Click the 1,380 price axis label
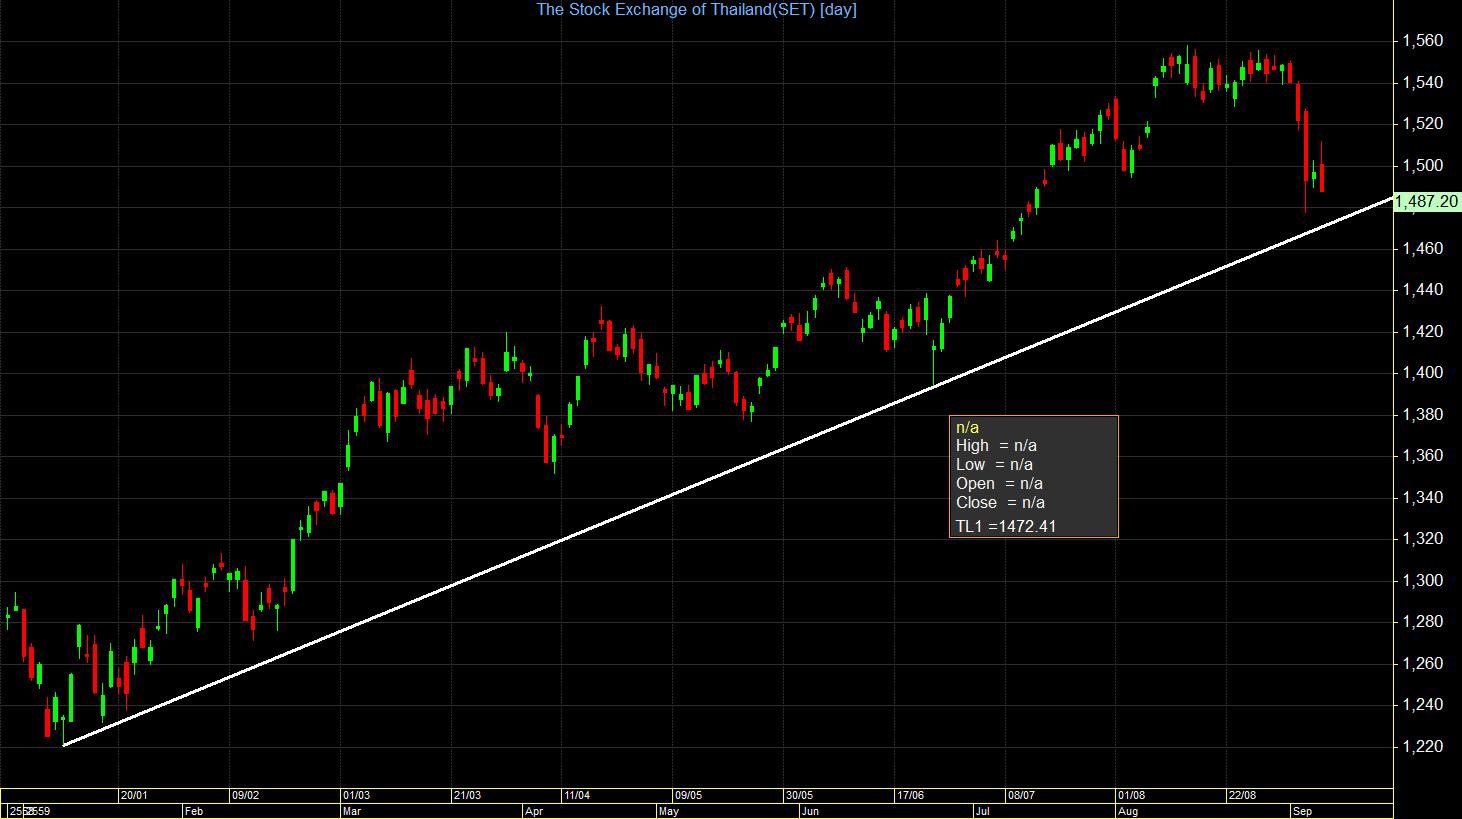The width and height of the screenshot is (1462, 819). point(1422,415)
